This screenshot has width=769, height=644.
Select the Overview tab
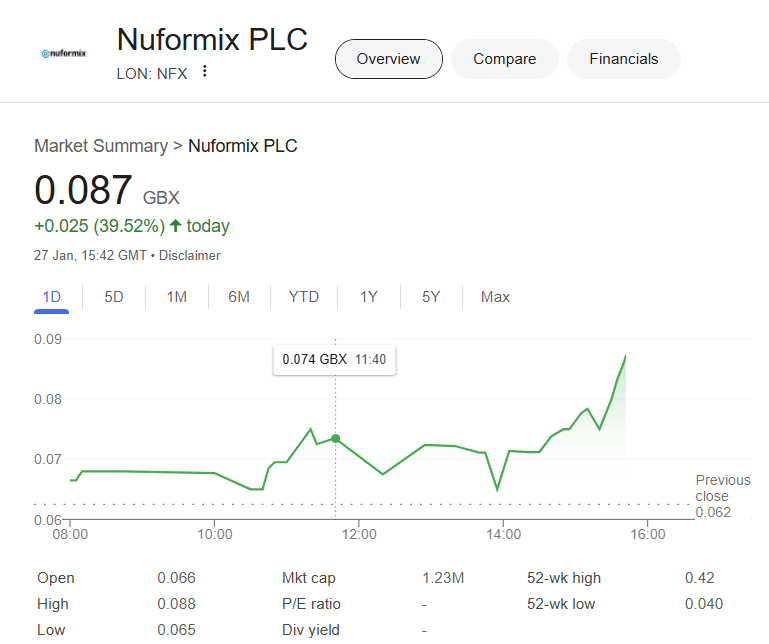pyautogui.click(x=388, y=59)
